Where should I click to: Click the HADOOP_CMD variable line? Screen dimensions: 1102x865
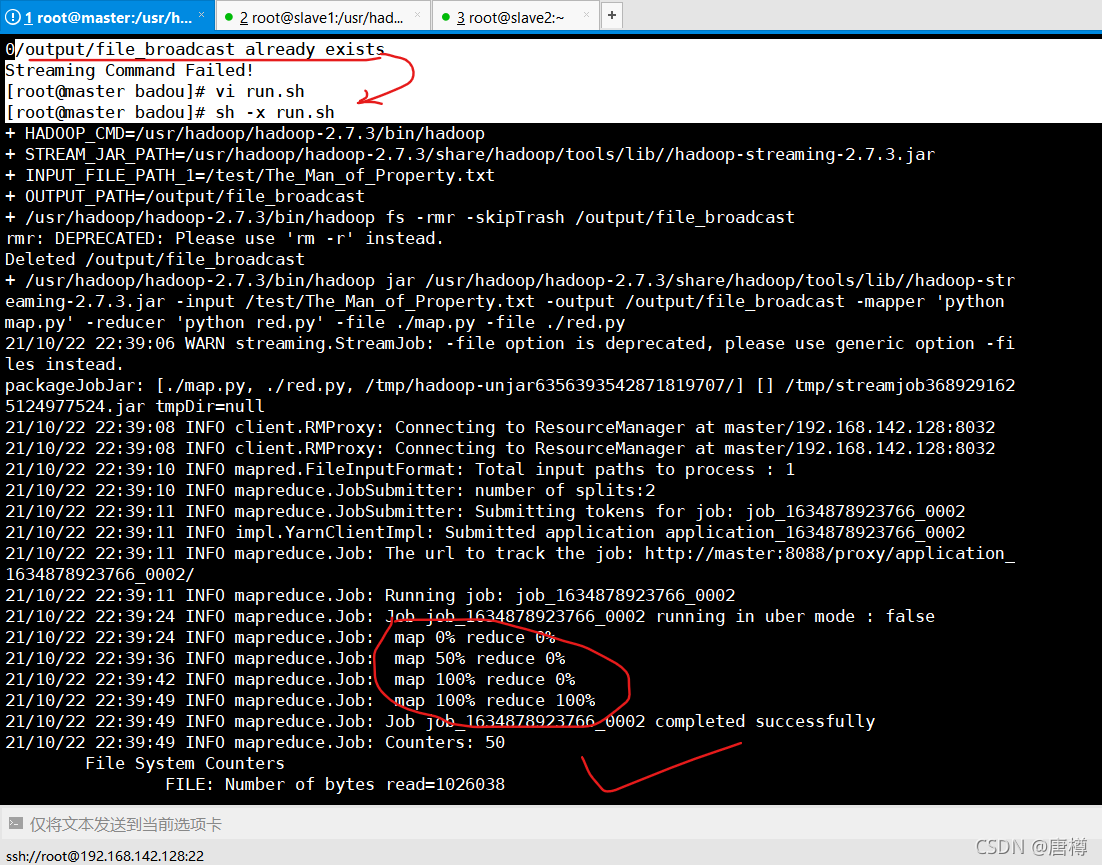tap(245, 134)
